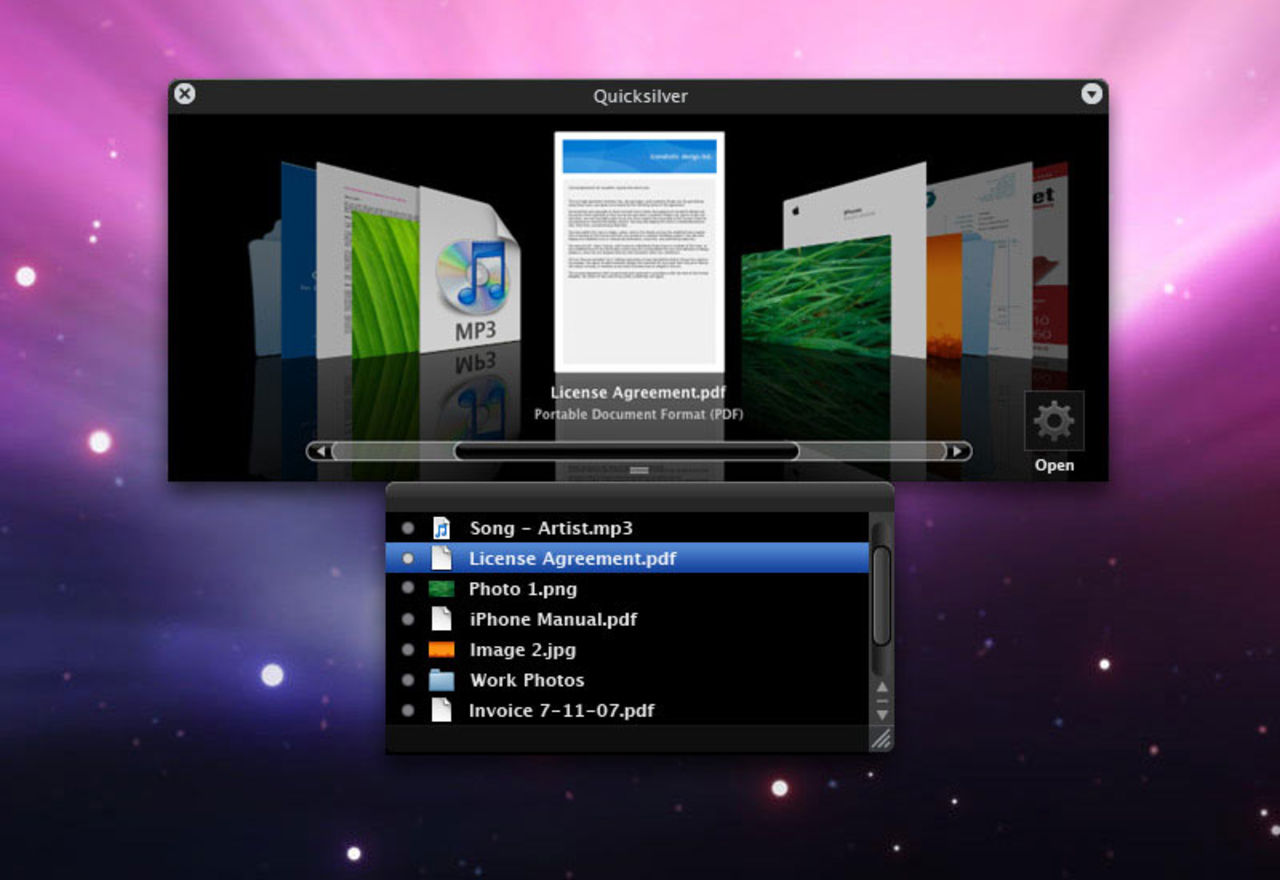
Task: Select the Invoice 7-11-07.pdf list entry
Action: 561,711
